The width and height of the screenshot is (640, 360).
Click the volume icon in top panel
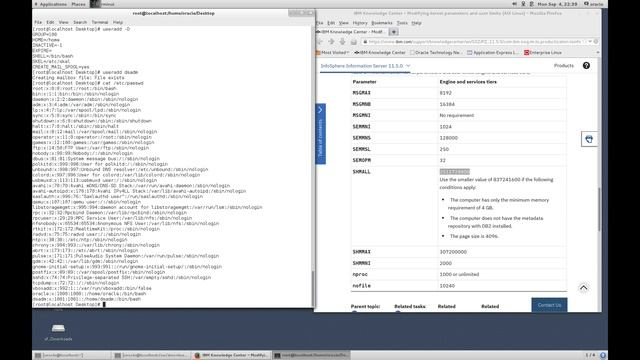pos(515,4)
